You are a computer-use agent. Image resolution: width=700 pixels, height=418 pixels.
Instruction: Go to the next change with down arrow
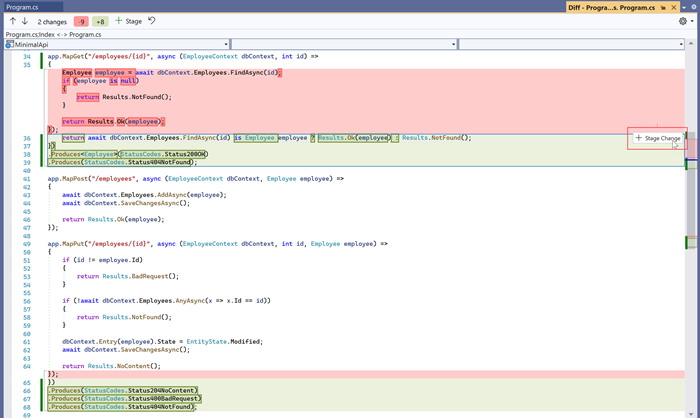click(25, 21)
